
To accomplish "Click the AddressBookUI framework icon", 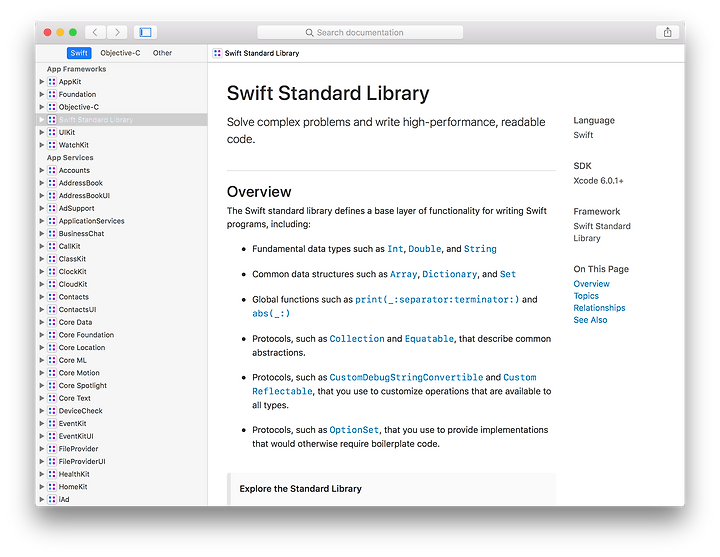I will click(x=52, y=196).
